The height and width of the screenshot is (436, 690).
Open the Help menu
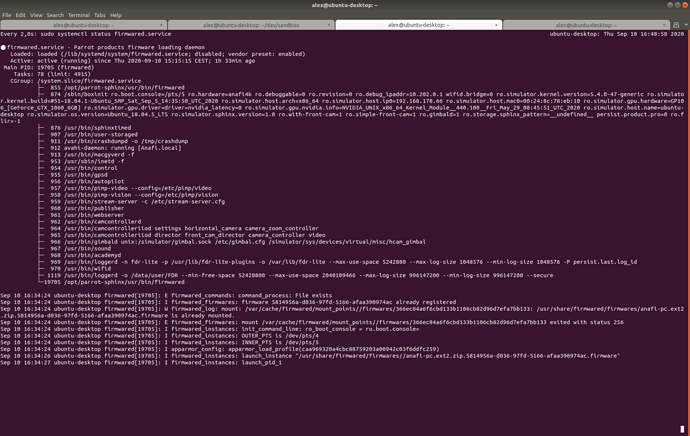116,15
